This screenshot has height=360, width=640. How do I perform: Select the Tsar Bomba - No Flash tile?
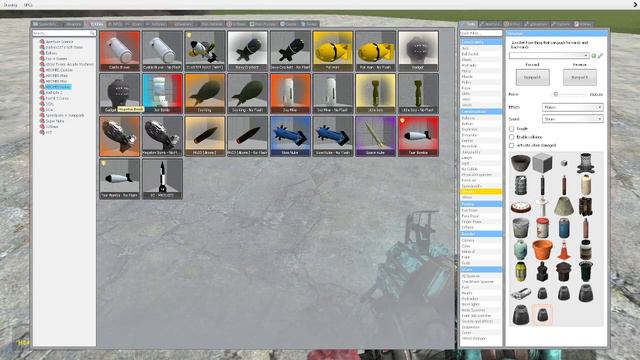pyautogui.click(x=120, y=179)
